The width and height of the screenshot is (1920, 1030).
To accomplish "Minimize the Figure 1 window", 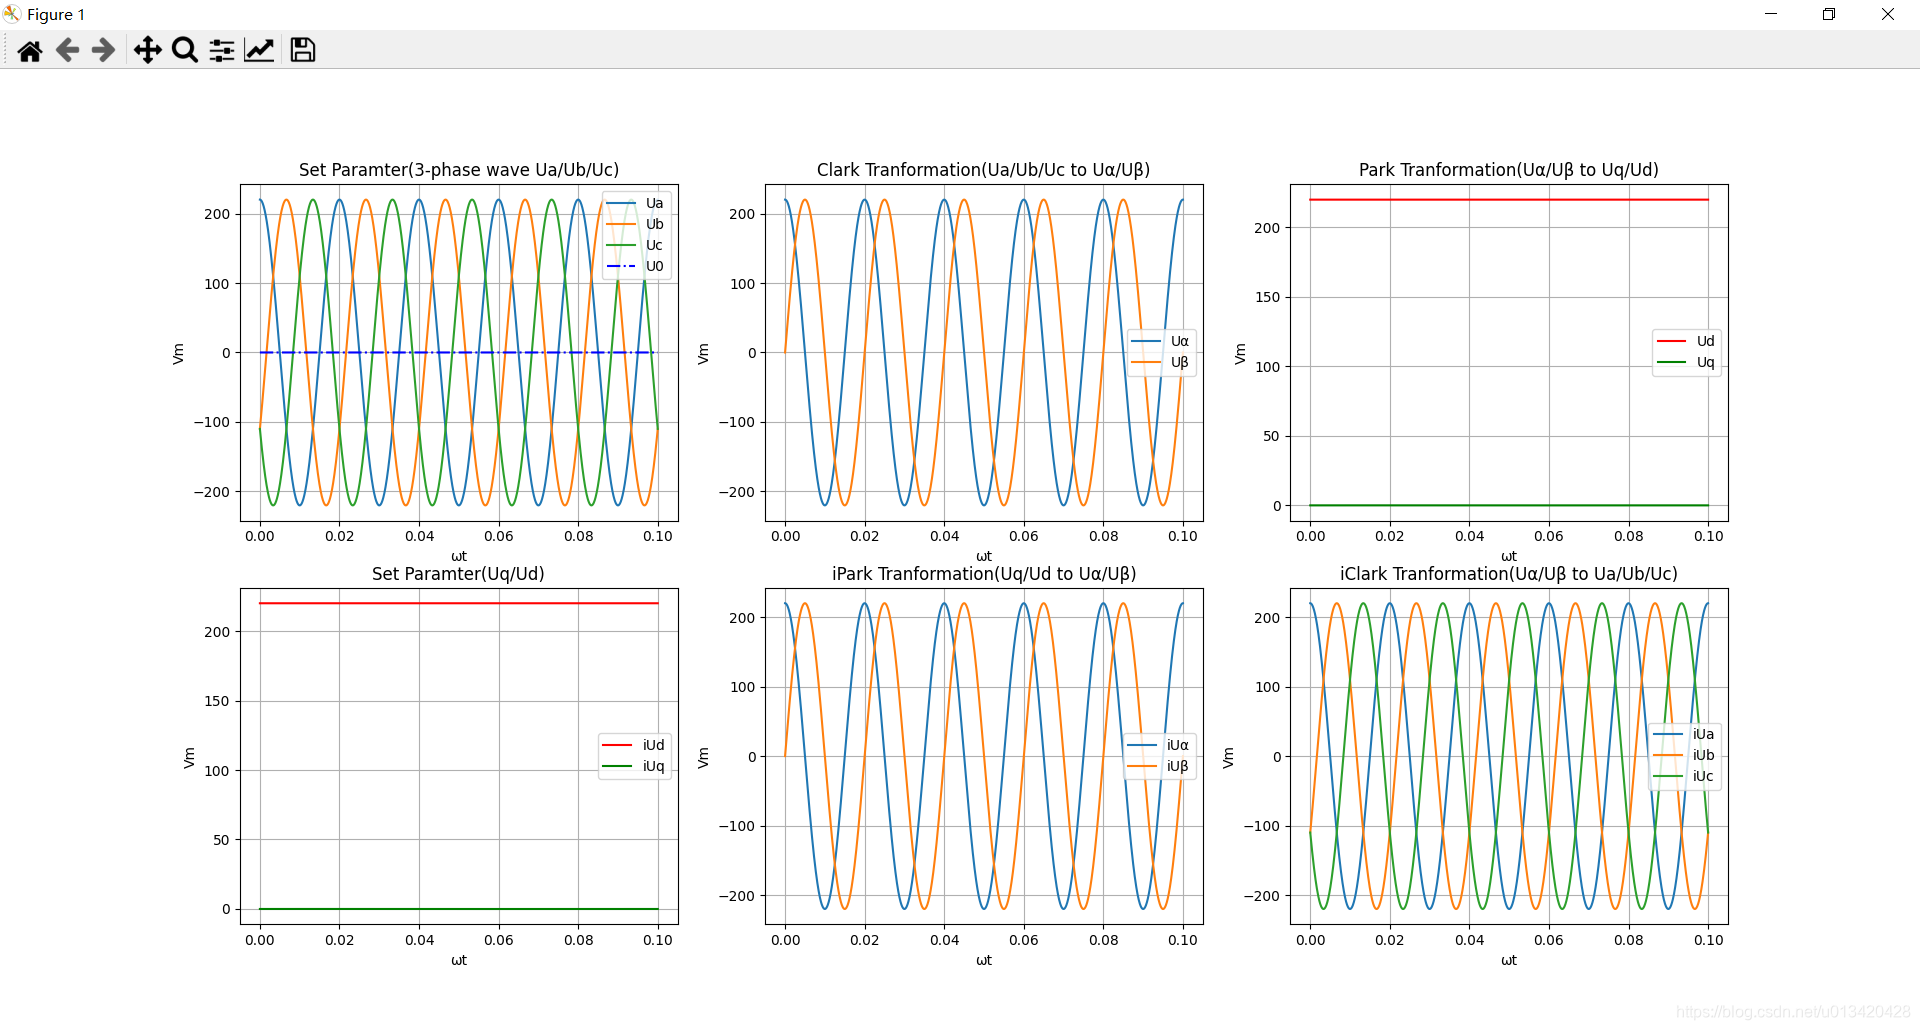I will [1771, 14].
